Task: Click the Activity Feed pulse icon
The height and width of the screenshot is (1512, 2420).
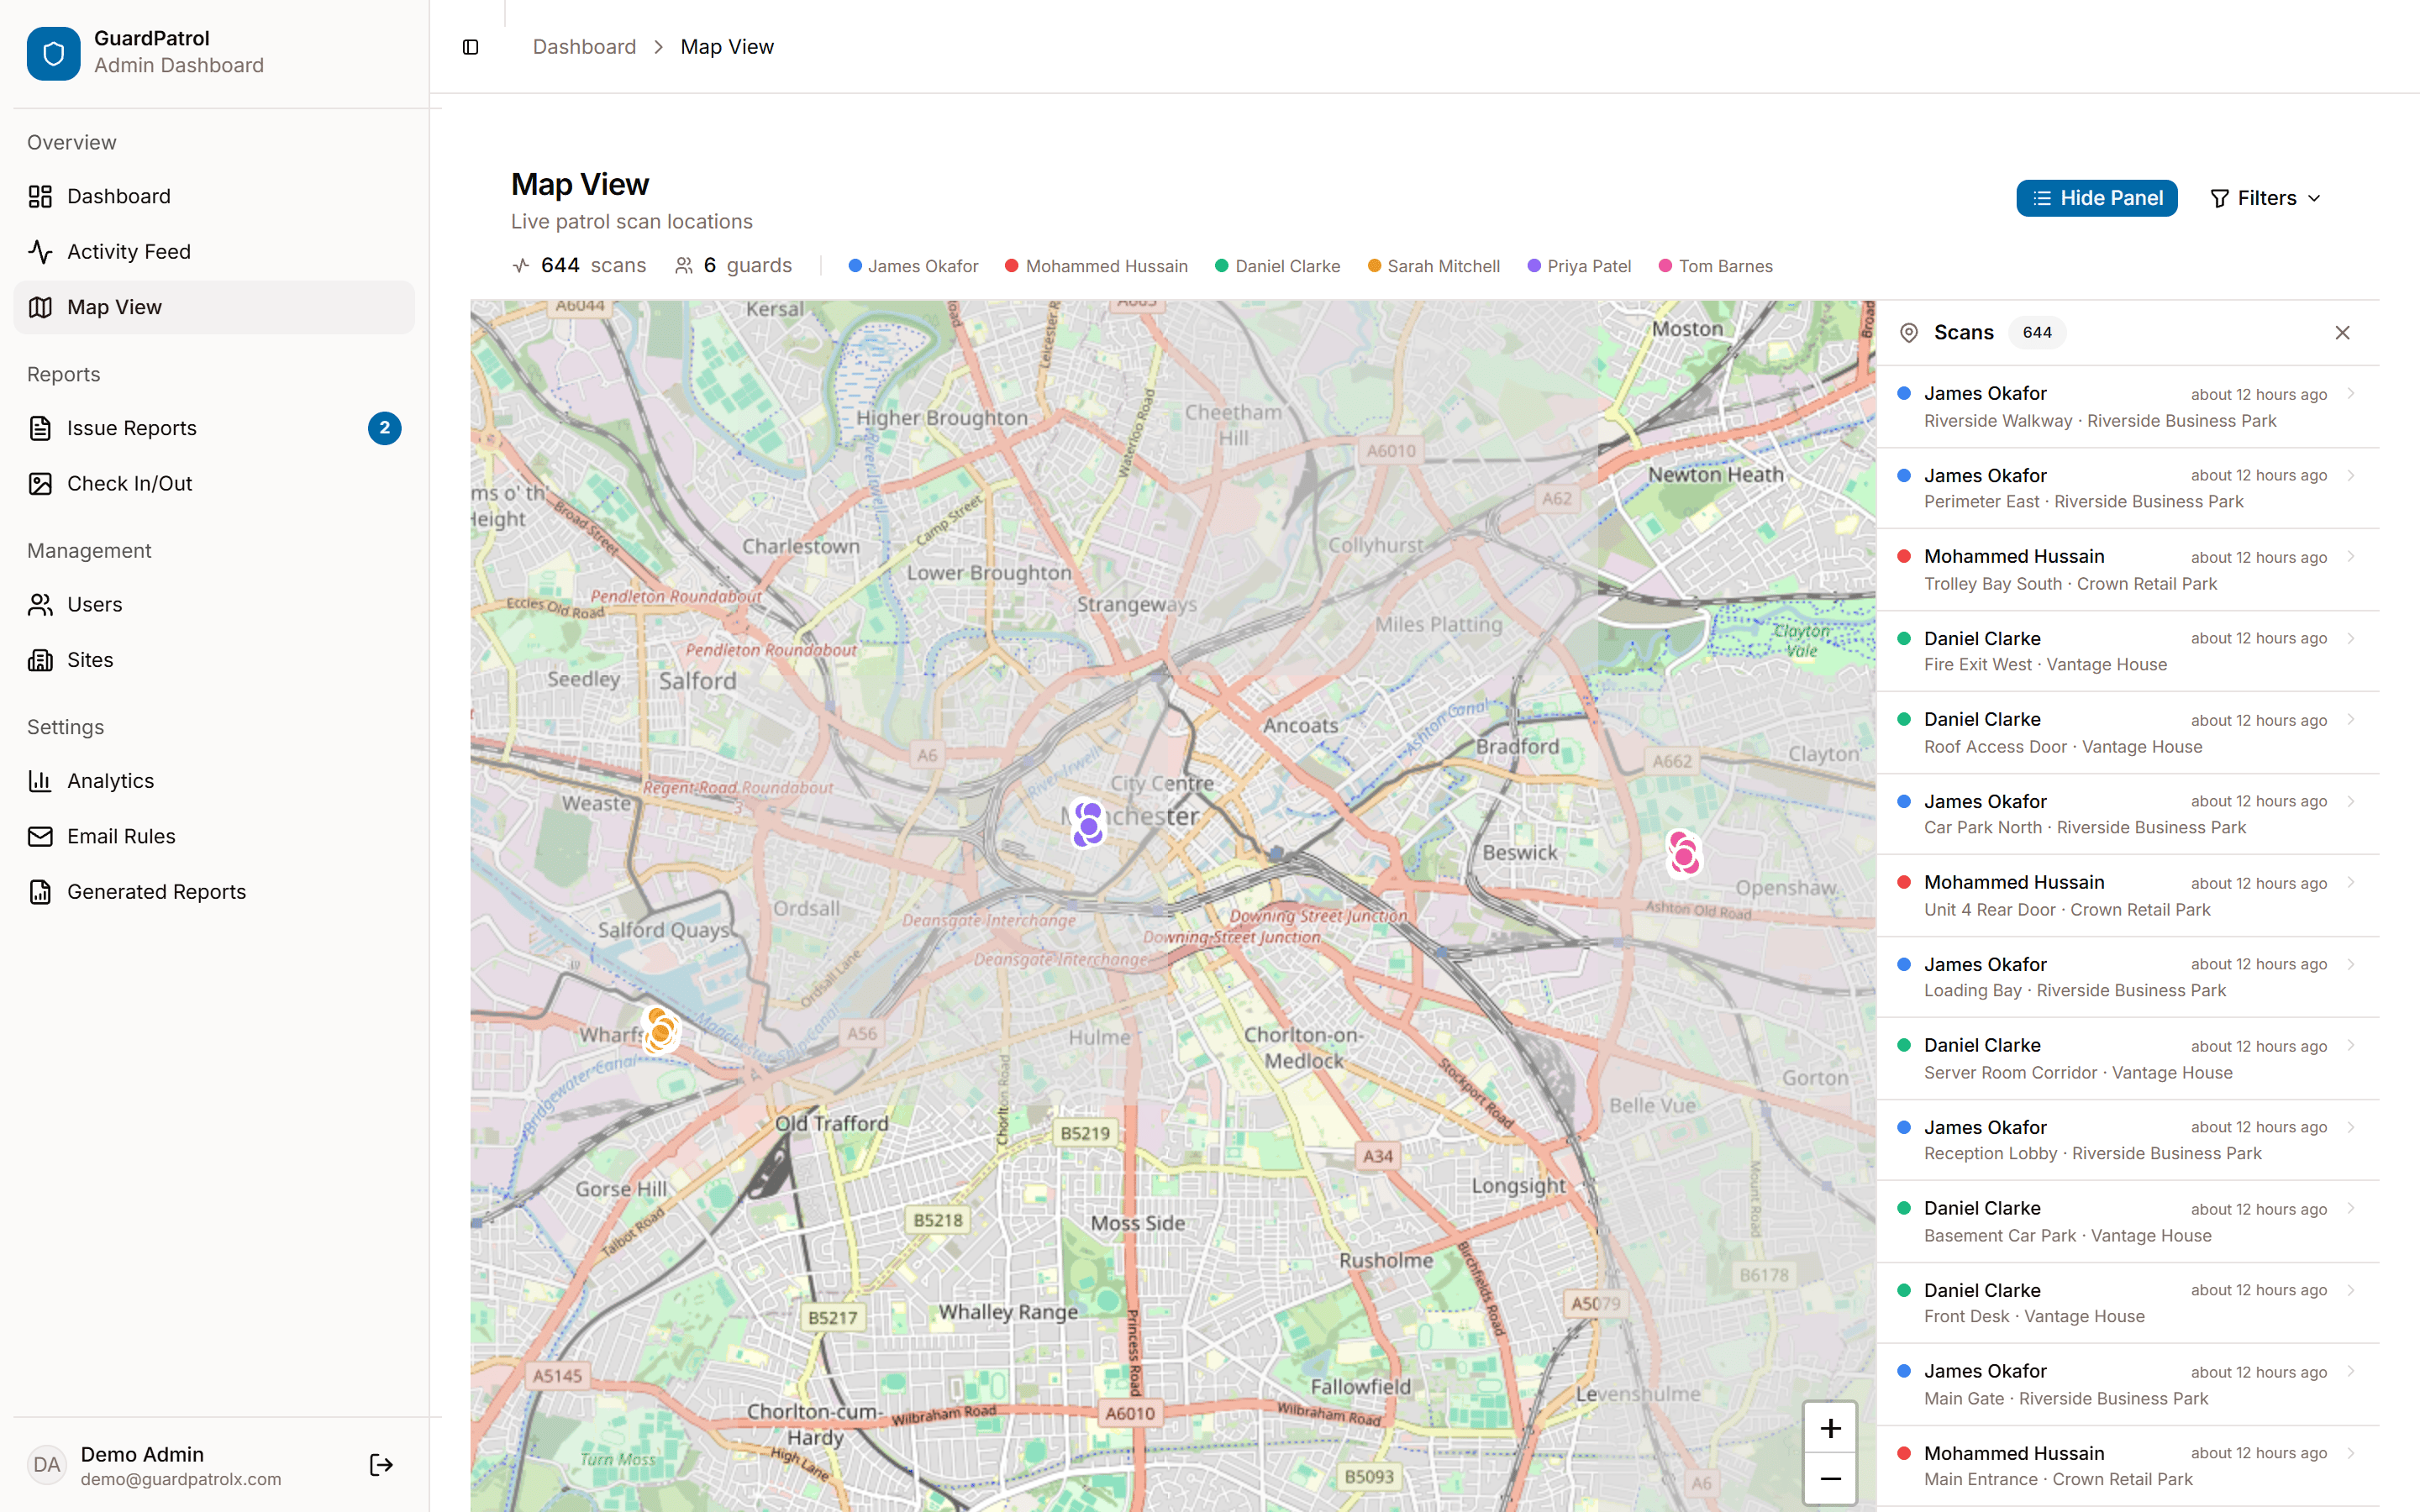Action: tap(40, 252)
